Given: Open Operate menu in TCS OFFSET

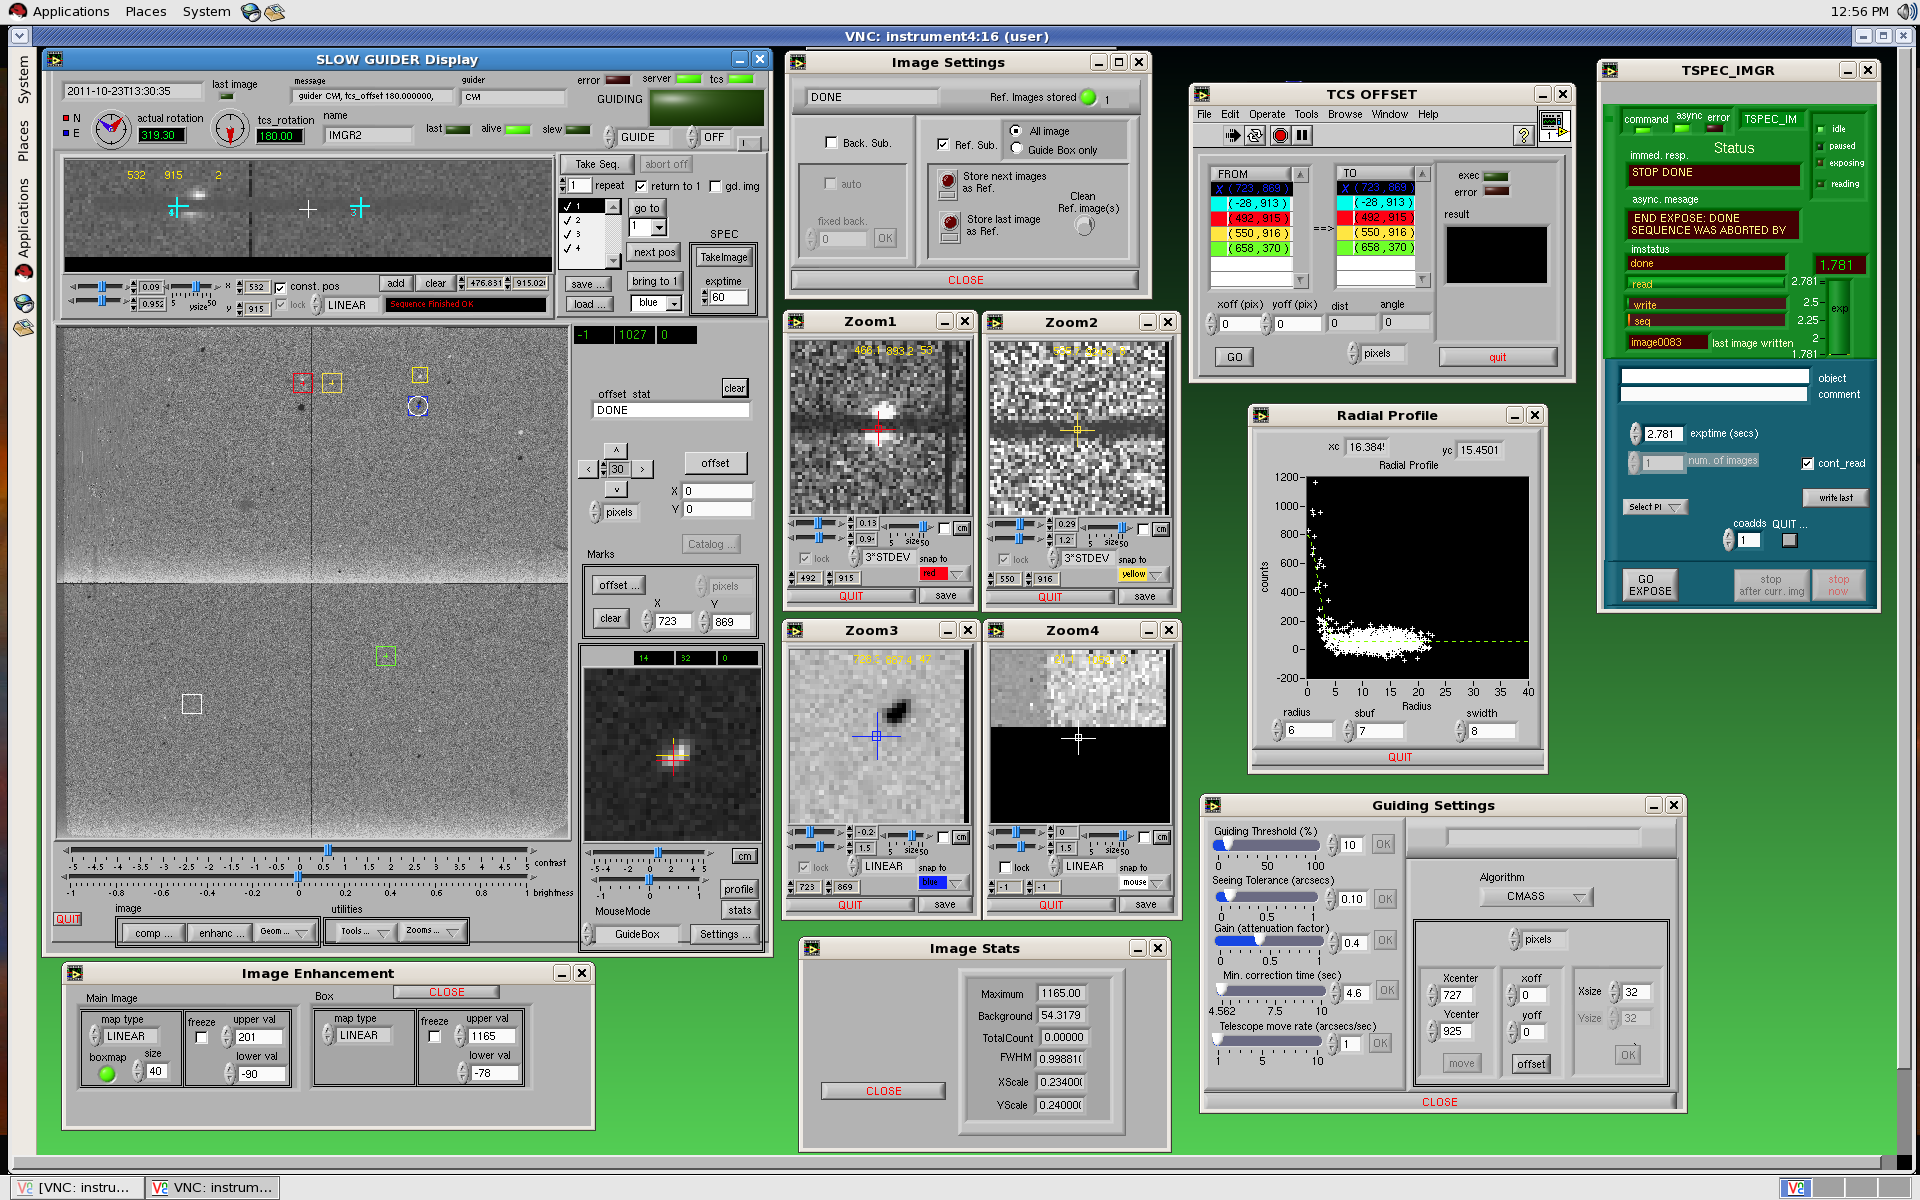Looking at the screenshot, I should (1267, 114).
